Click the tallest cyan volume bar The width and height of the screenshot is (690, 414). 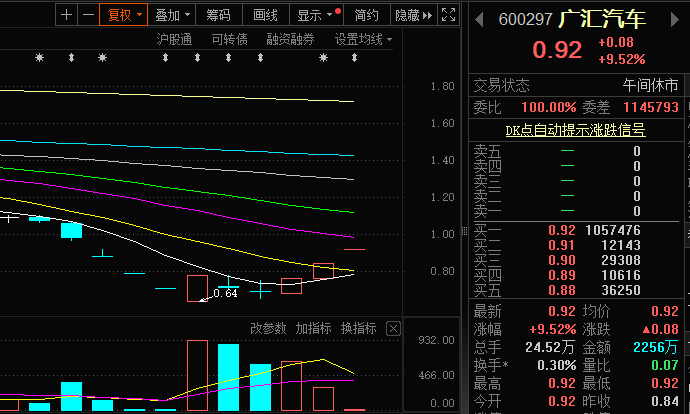[x=228, y=377]
